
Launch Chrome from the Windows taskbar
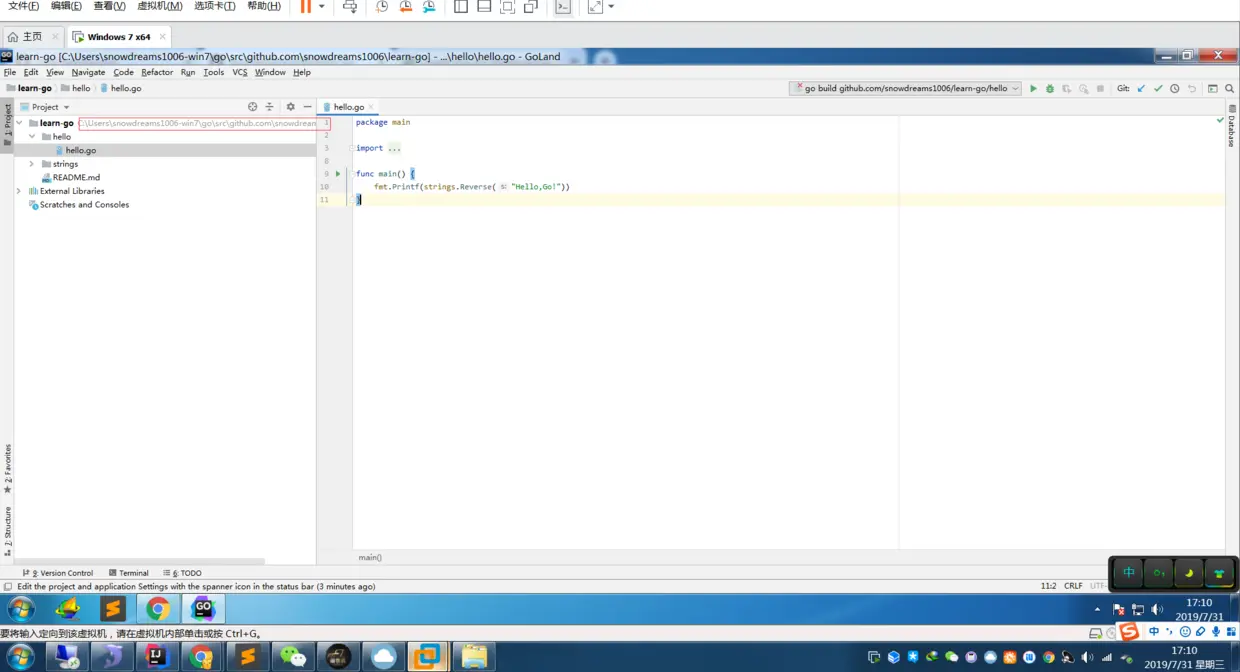(157, 608)
